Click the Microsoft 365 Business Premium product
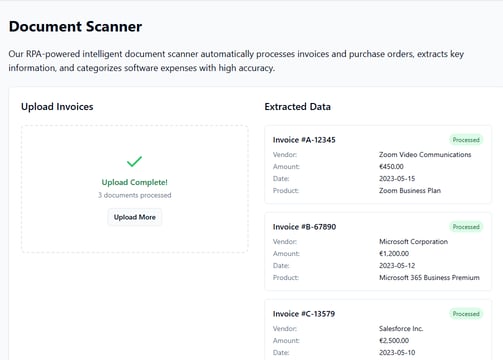 pyautogui.click(x=429, y=278)
